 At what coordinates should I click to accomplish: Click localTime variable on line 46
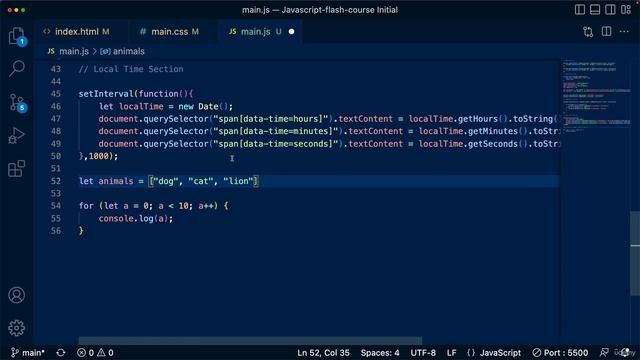141,107
